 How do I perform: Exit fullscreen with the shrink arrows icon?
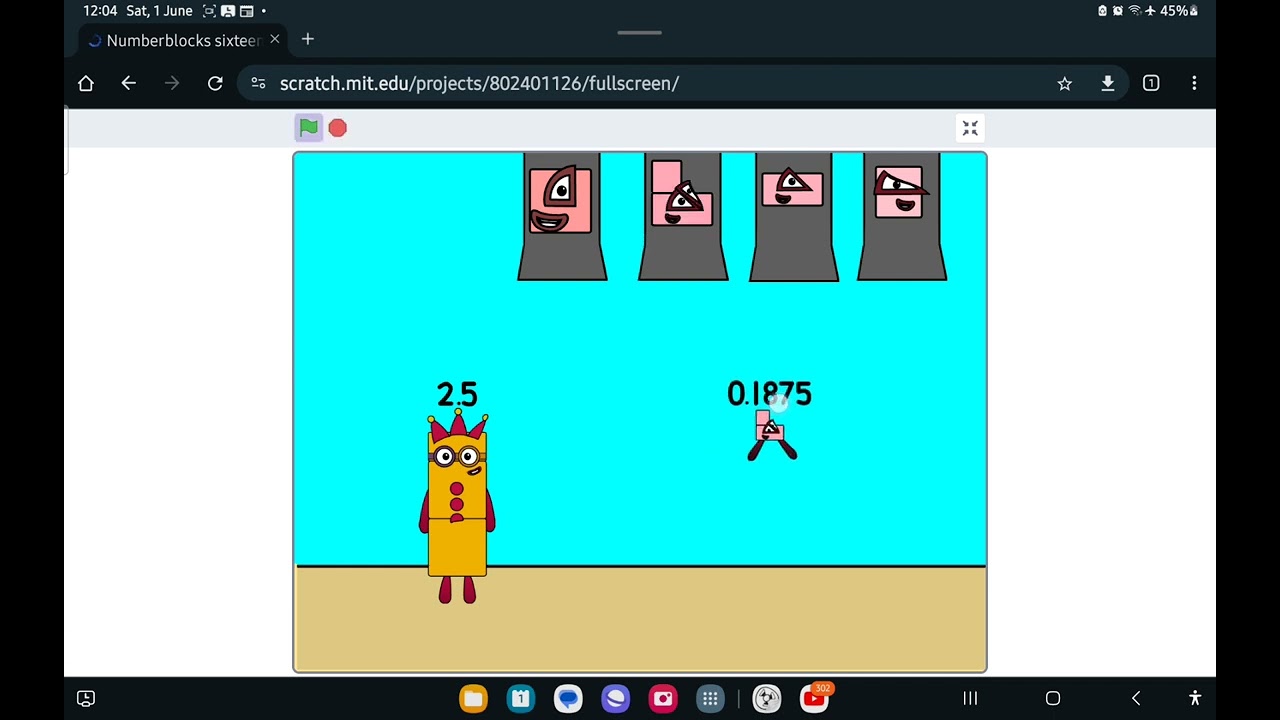970,128
